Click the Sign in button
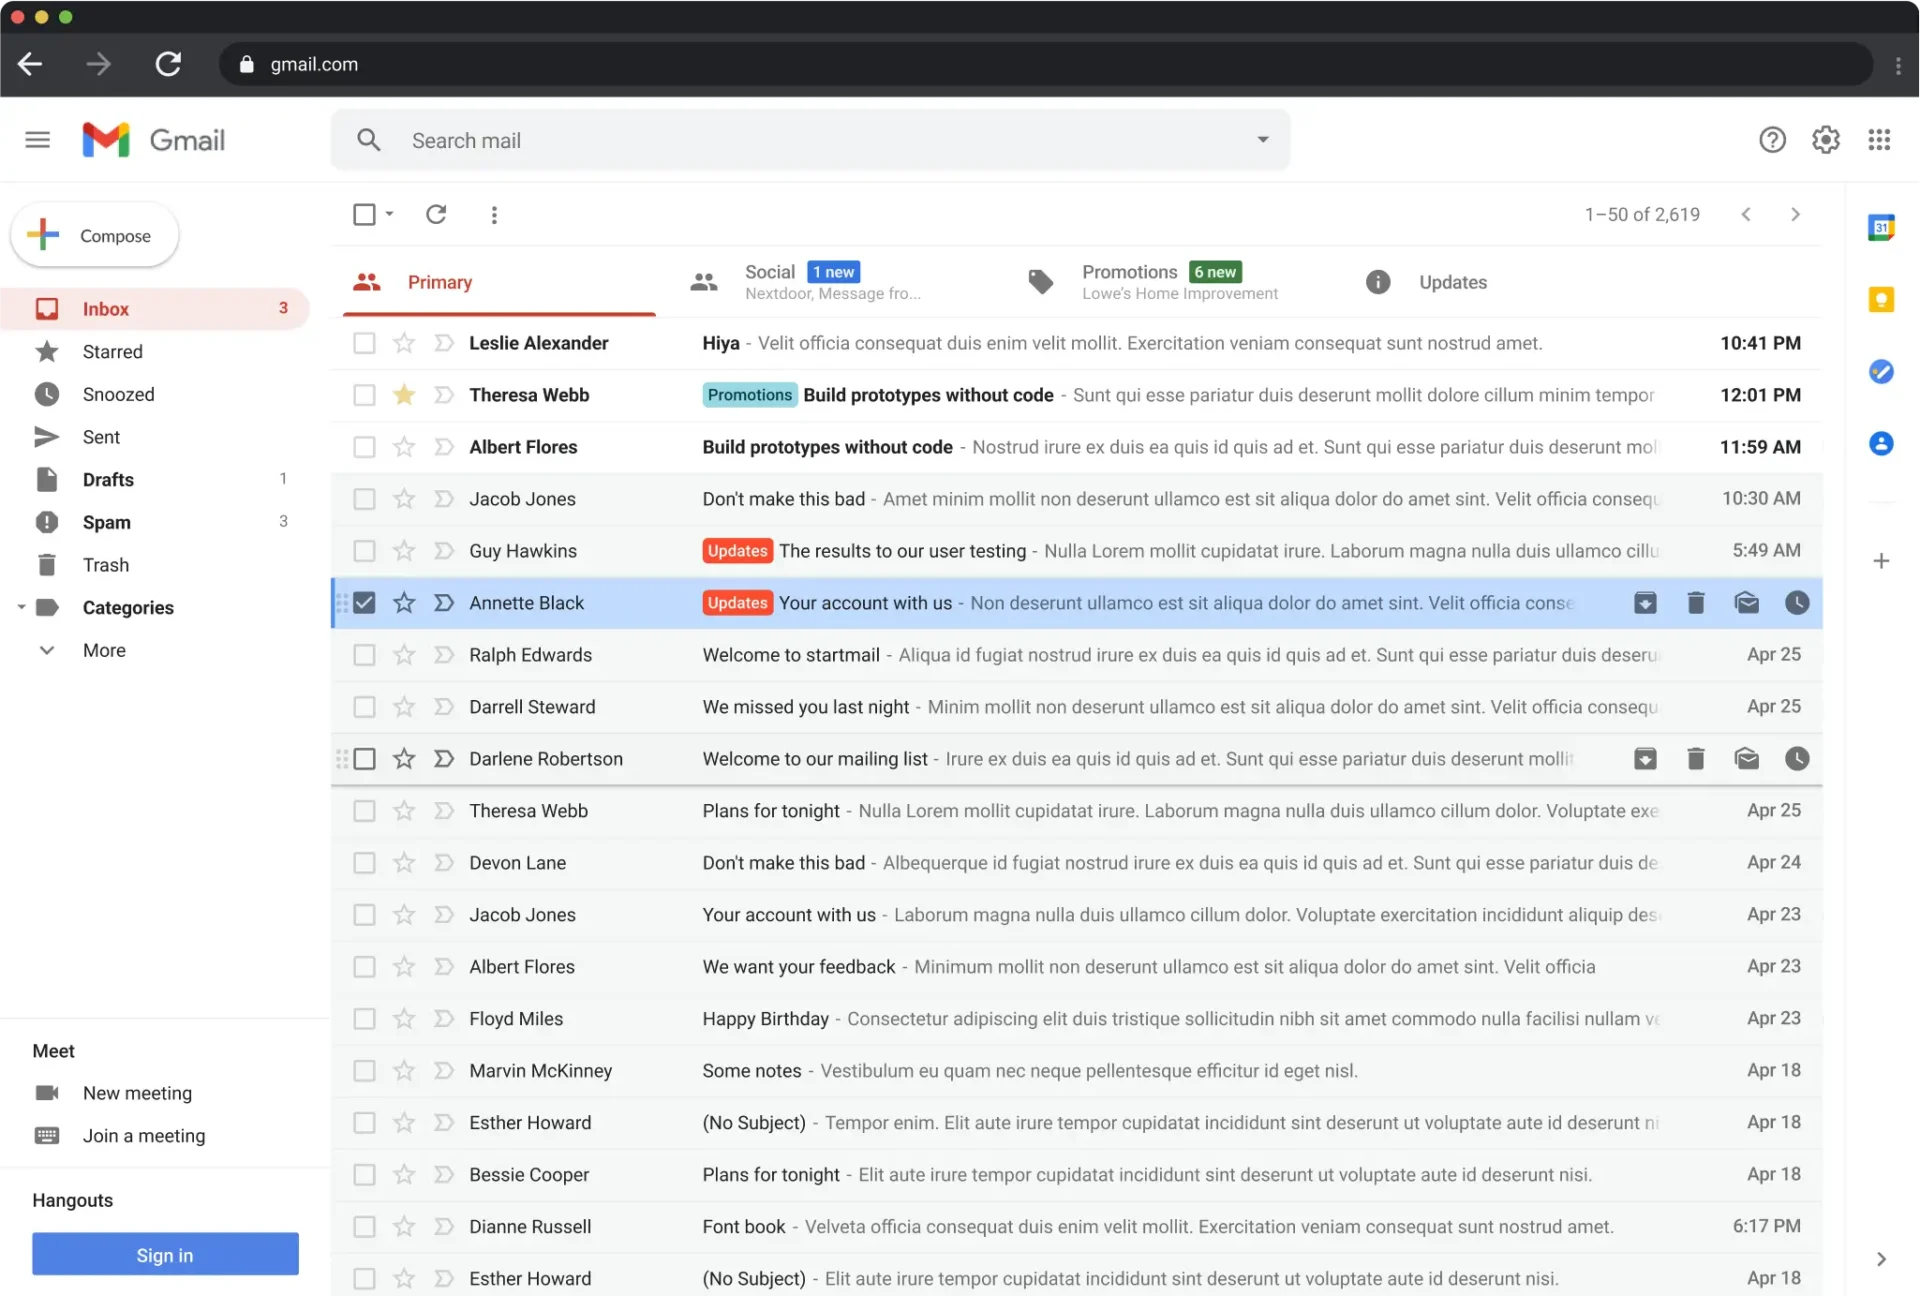The height and width of the screenshot is (1296, 1920). point(165,1254)
